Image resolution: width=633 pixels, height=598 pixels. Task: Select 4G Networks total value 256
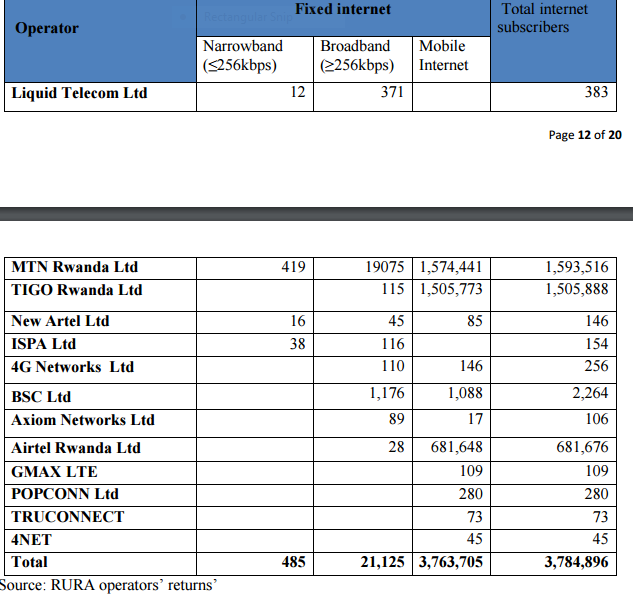tap(596, 366)
